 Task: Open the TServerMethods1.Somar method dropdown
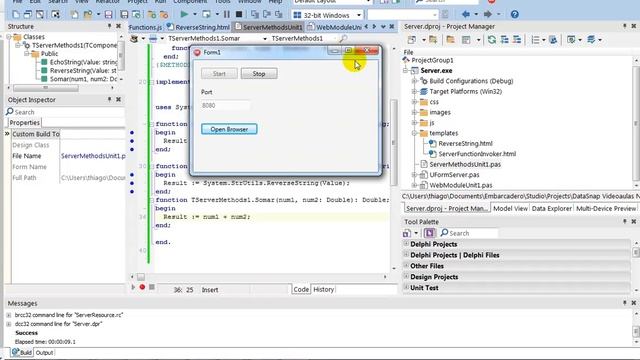pyautogui.click(x=264, y=38)
